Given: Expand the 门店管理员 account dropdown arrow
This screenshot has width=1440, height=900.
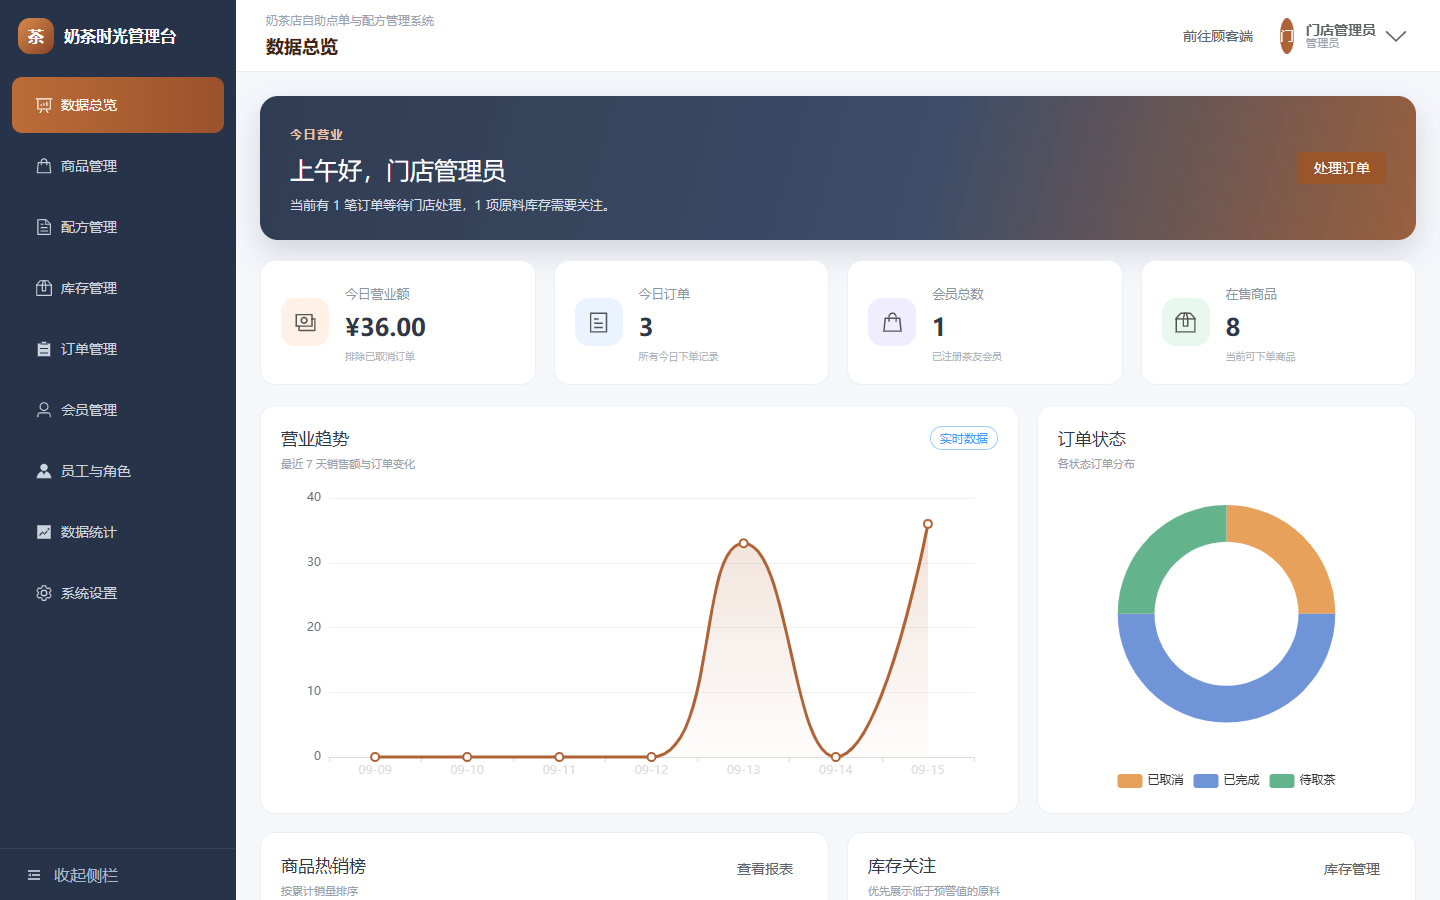Looking at the screenshot, I should tap(1396, 36).
